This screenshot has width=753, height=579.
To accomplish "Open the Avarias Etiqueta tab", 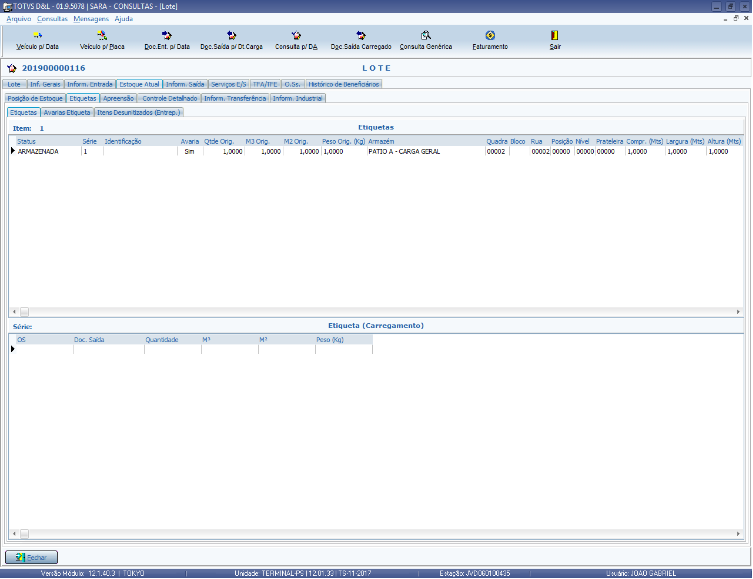I will (67, 112).
